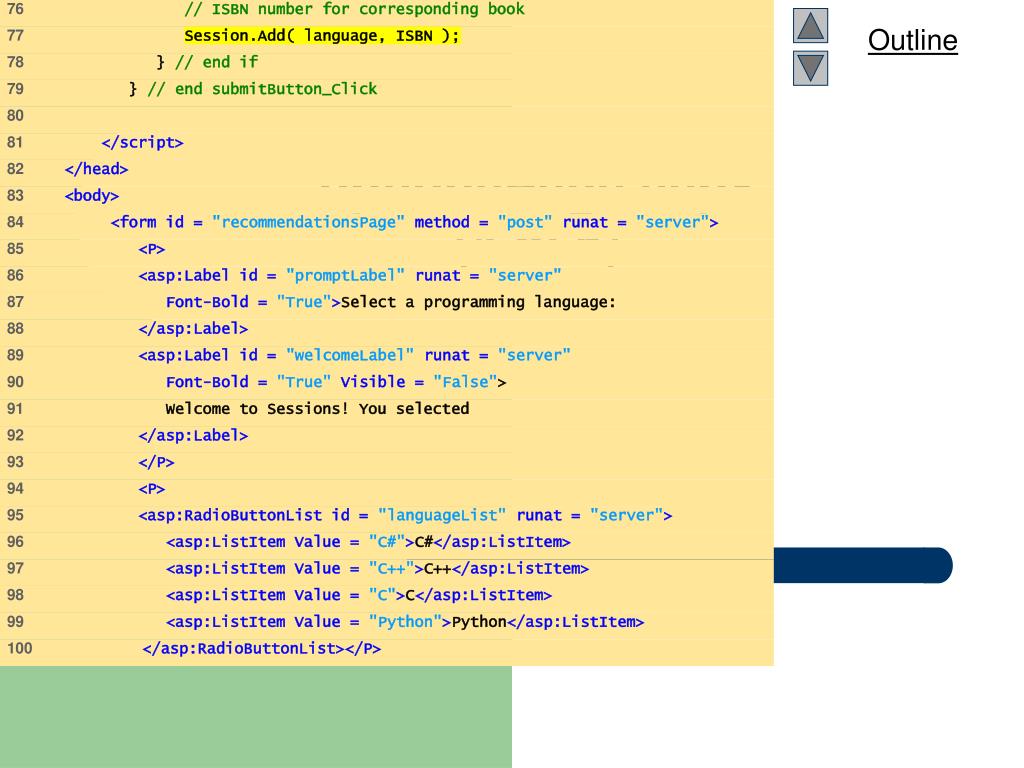Click the up arrow navigation icon
This screenshot has height=768, width=1024.
pos(810,25)
